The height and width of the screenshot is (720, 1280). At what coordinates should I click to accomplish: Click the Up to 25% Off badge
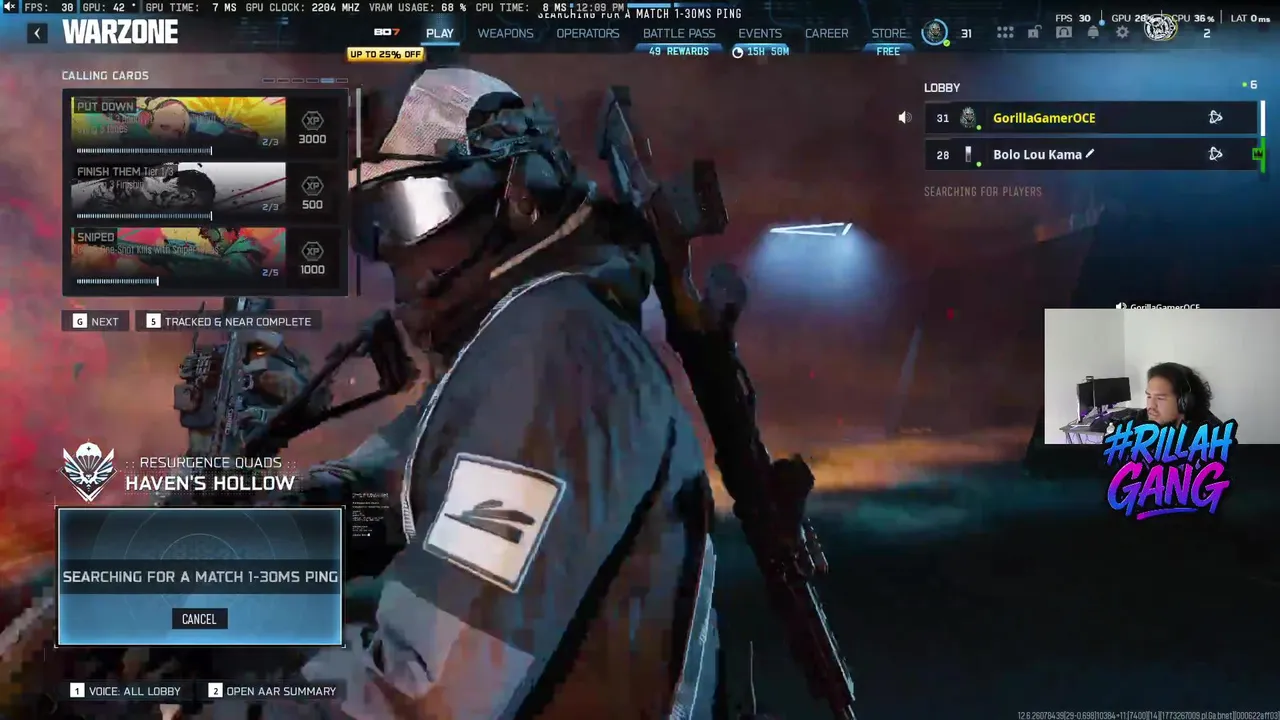click(385, 54)
